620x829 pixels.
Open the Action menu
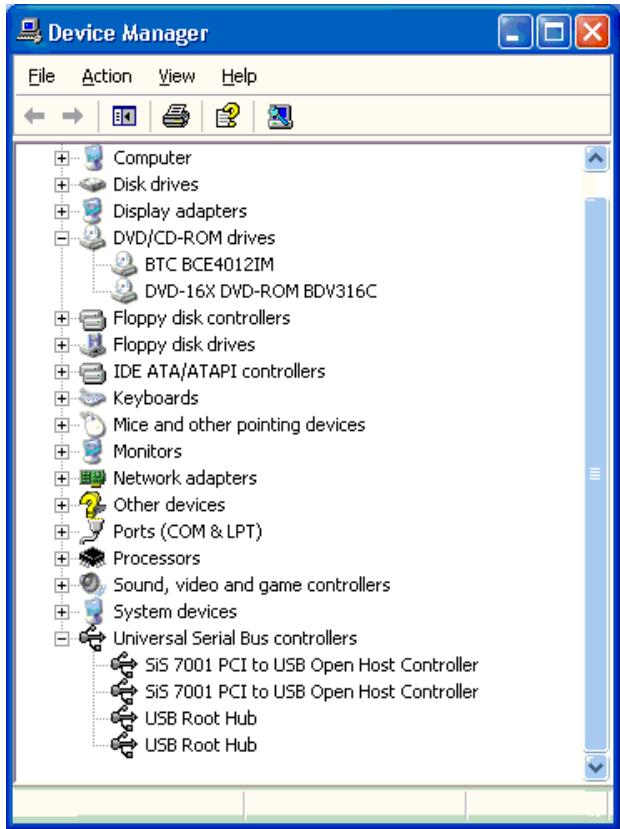click(x=107, y=77)
